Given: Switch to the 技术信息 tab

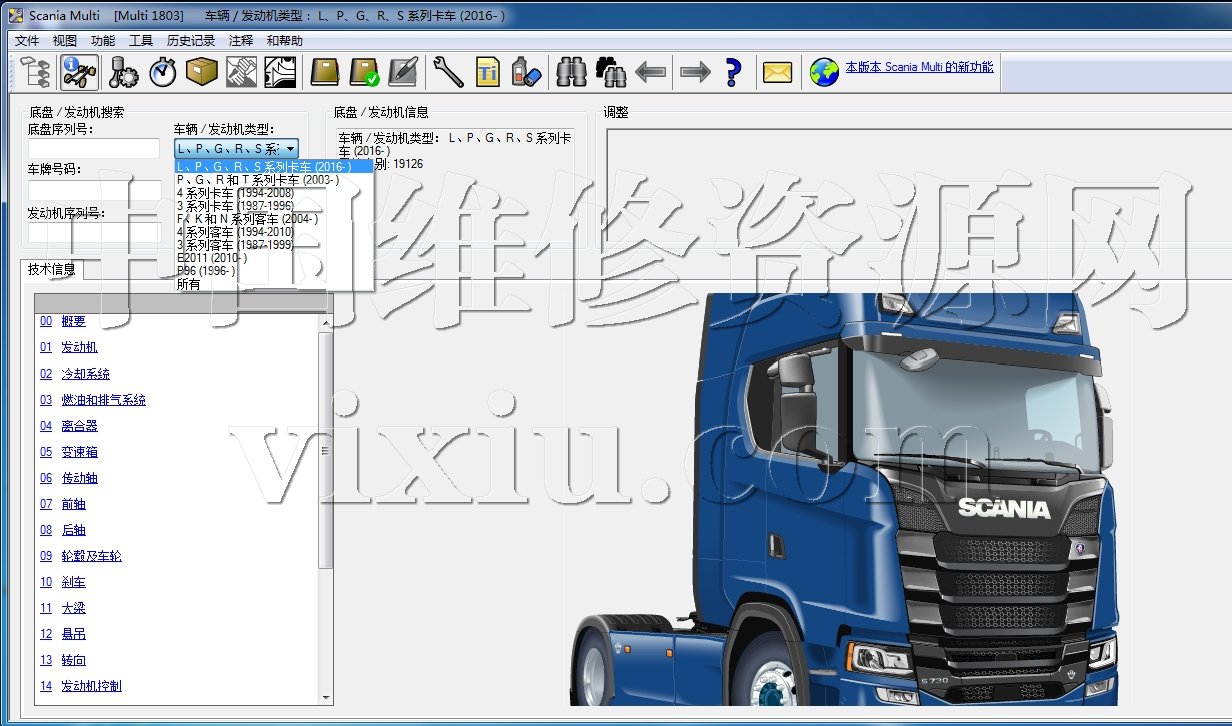Looking at the screenshot, I should coord(51,269).
